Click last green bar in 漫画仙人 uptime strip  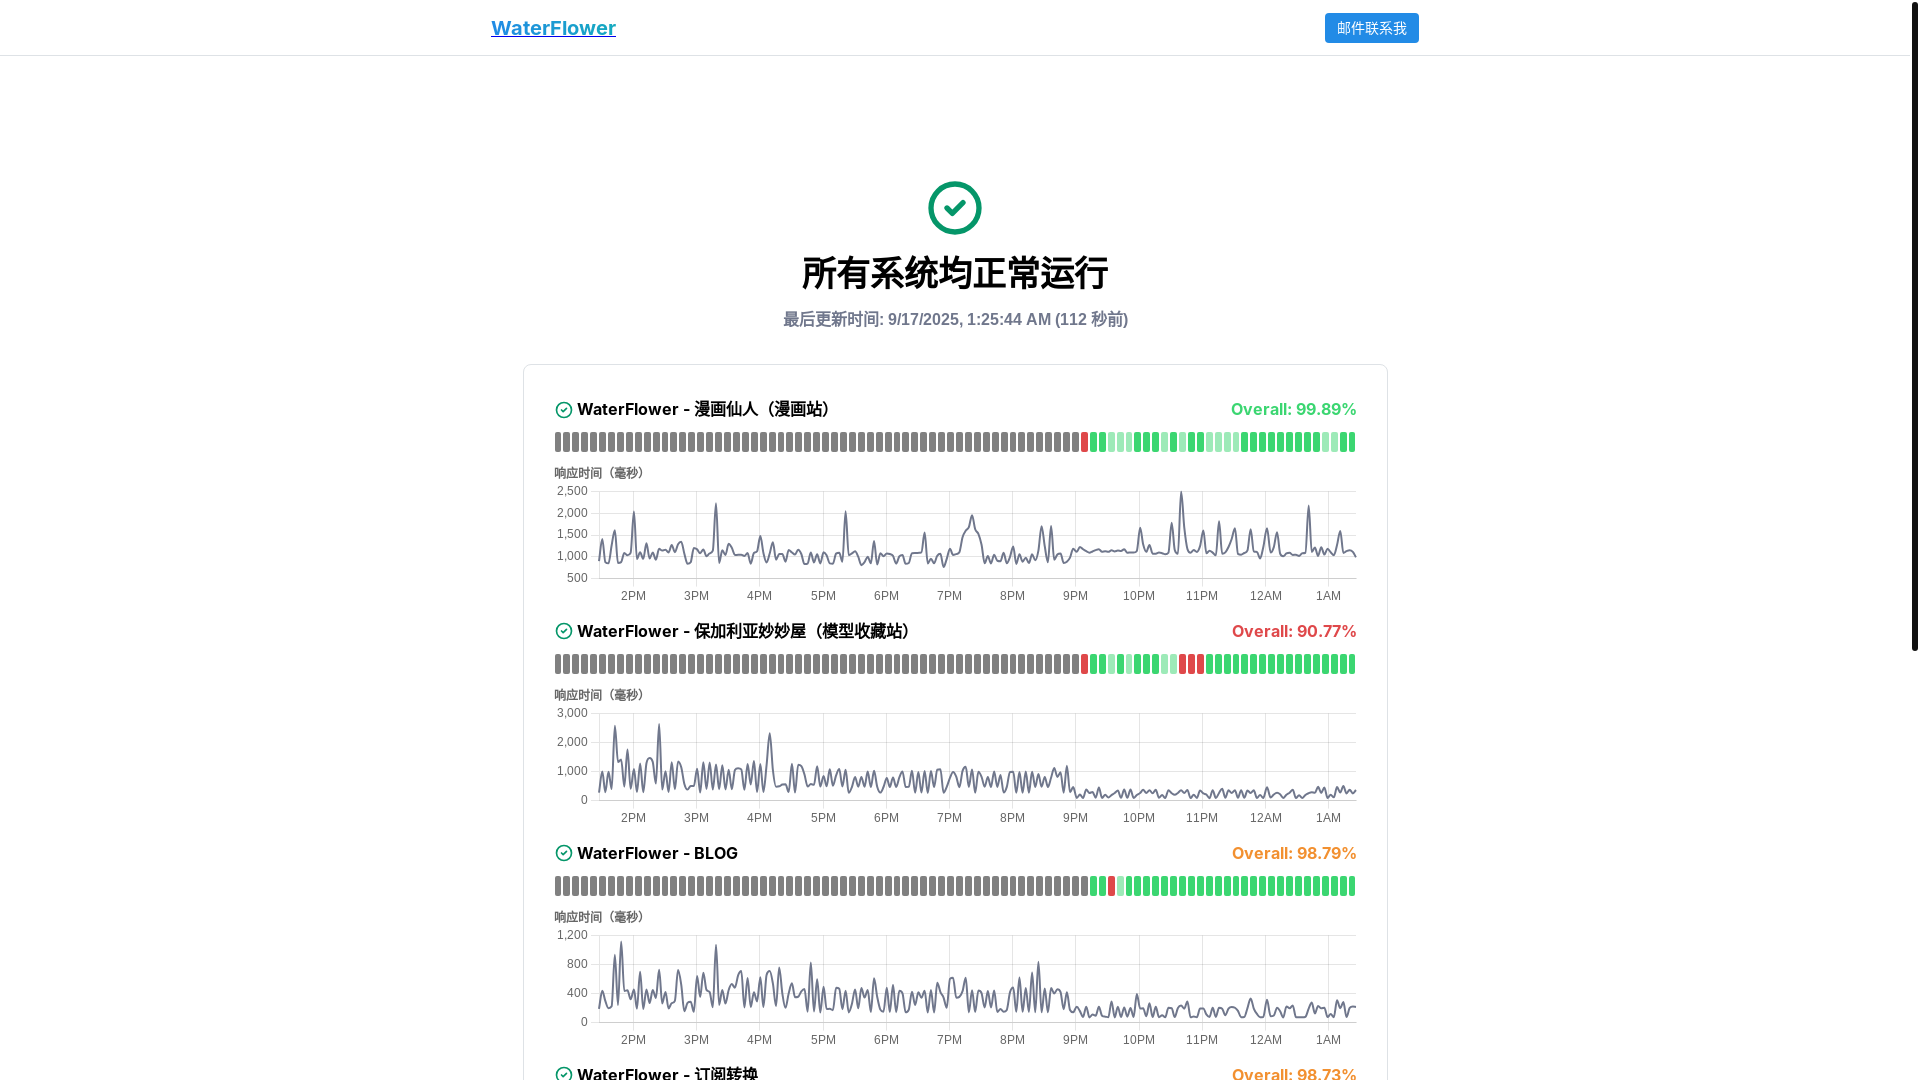point(1352,442)
